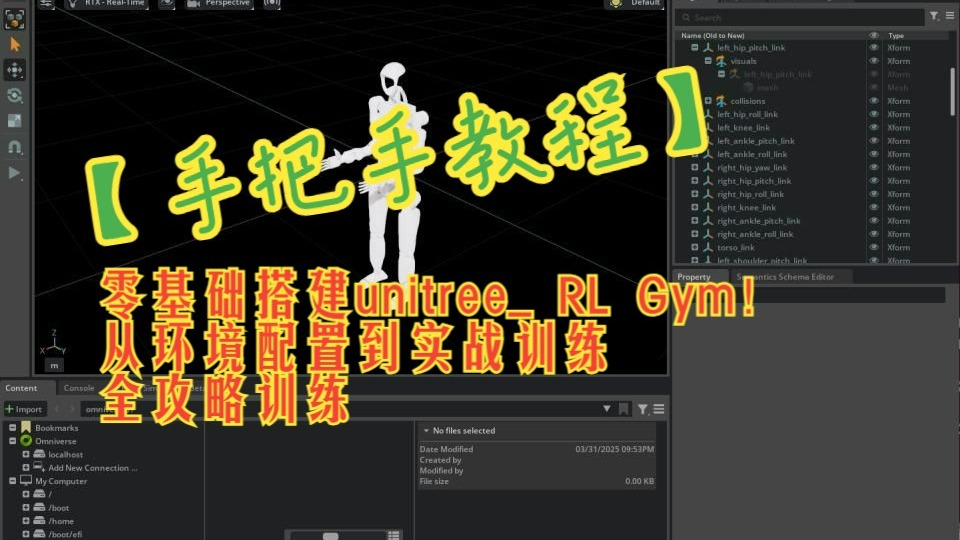Sort by Name (Old to New) column header

point(713,36)
